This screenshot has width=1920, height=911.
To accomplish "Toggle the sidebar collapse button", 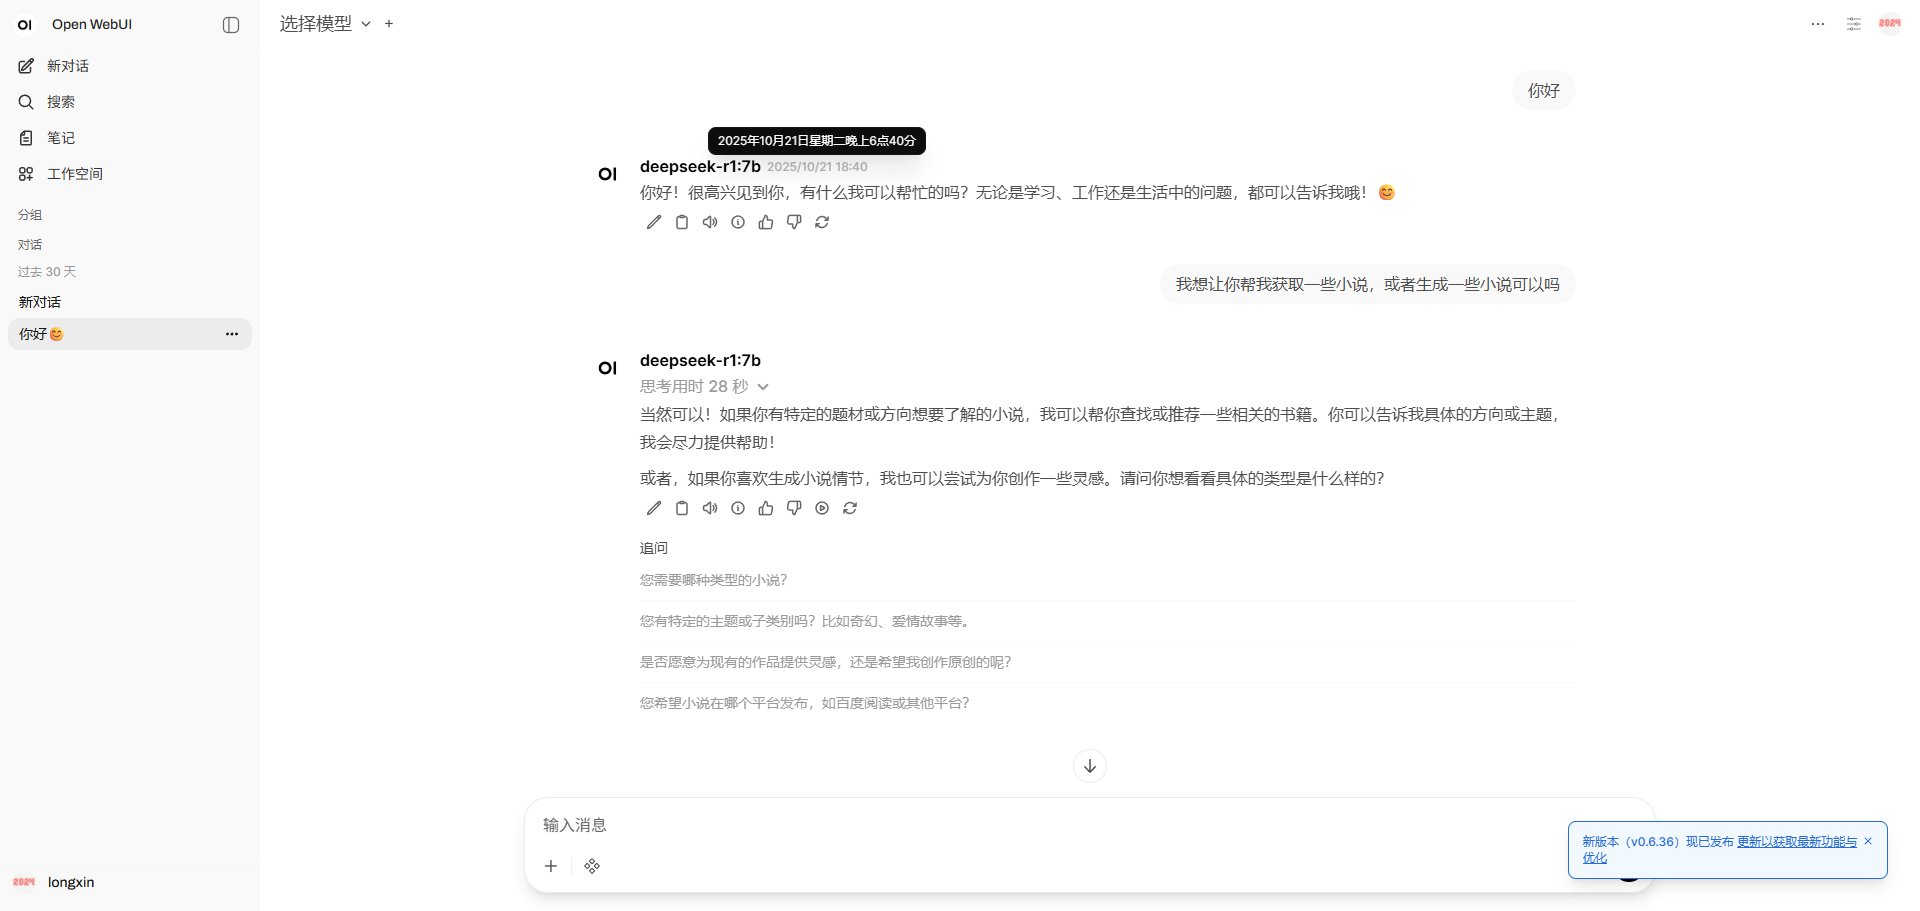I will coord(231,25).
